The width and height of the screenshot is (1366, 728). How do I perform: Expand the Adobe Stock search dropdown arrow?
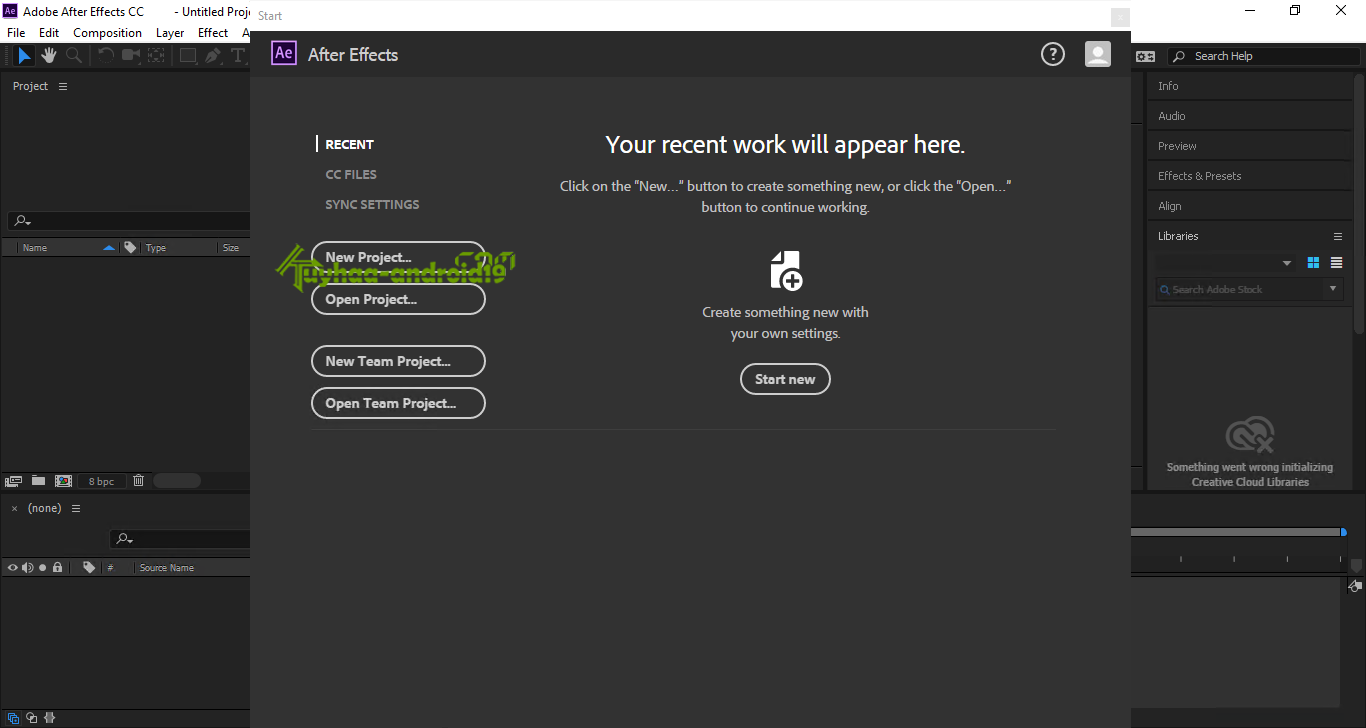point(1333,289)
